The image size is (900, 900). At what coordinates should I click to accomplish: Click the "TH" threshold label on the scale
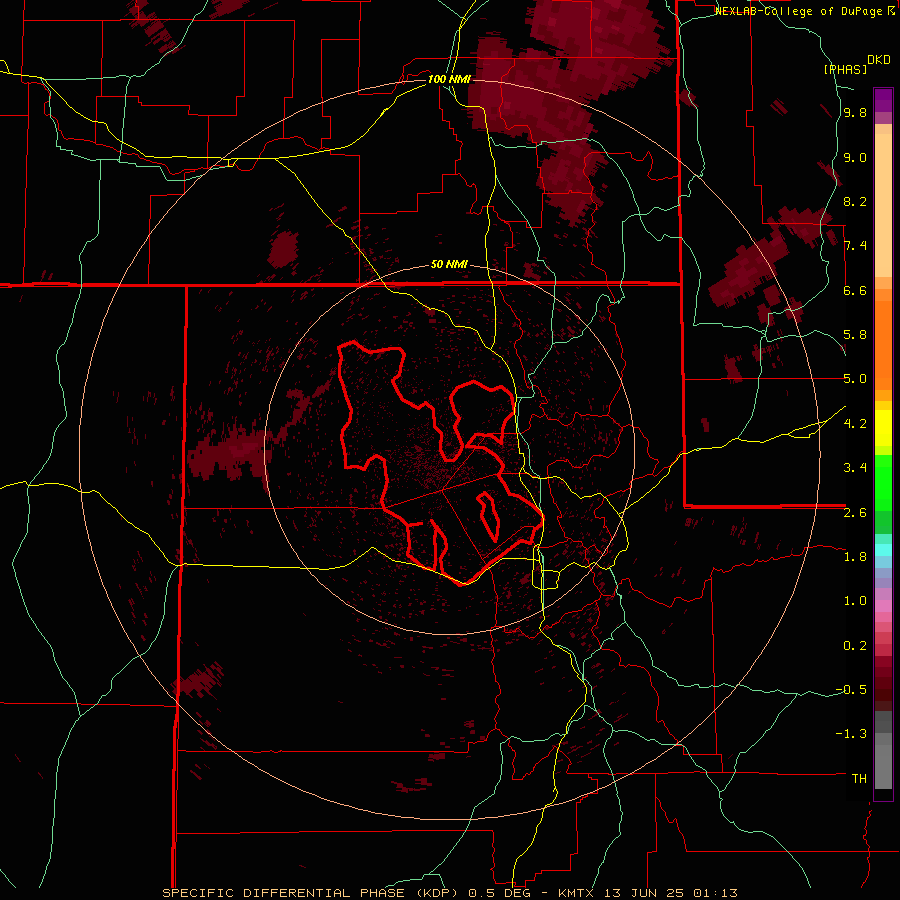860,779
